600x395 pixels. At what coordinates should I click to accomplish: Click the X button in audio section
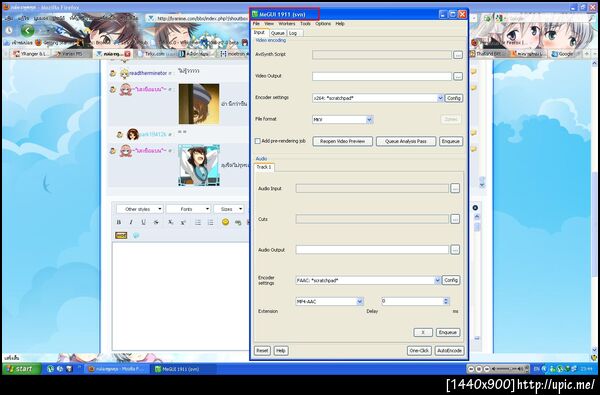point(423,332)
